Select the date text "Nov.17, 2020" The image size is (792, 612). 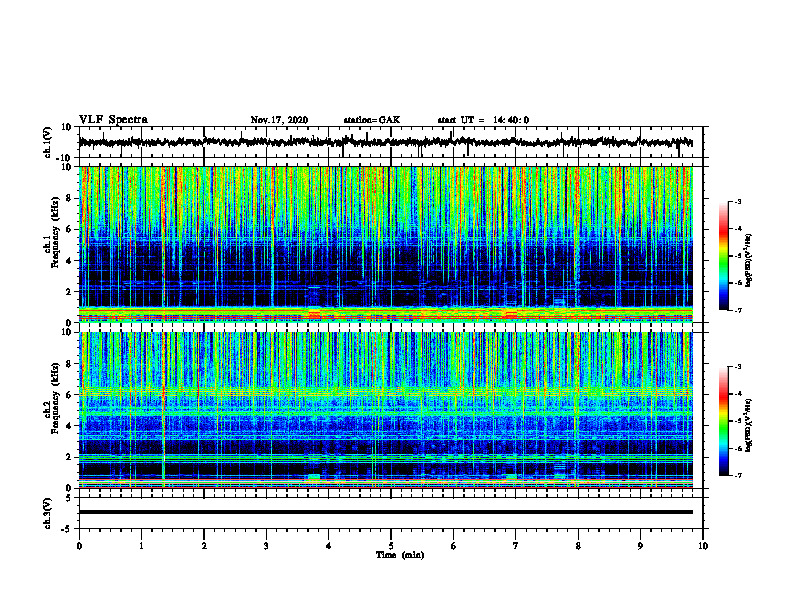click(x=279, y=120)
